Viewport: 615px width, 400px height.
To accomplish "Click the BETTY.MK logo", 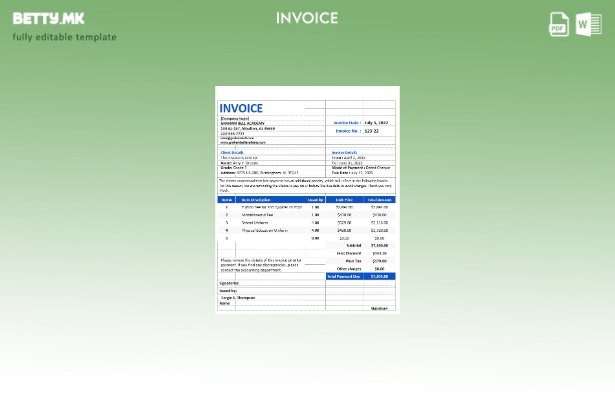I will coord(48,18).
